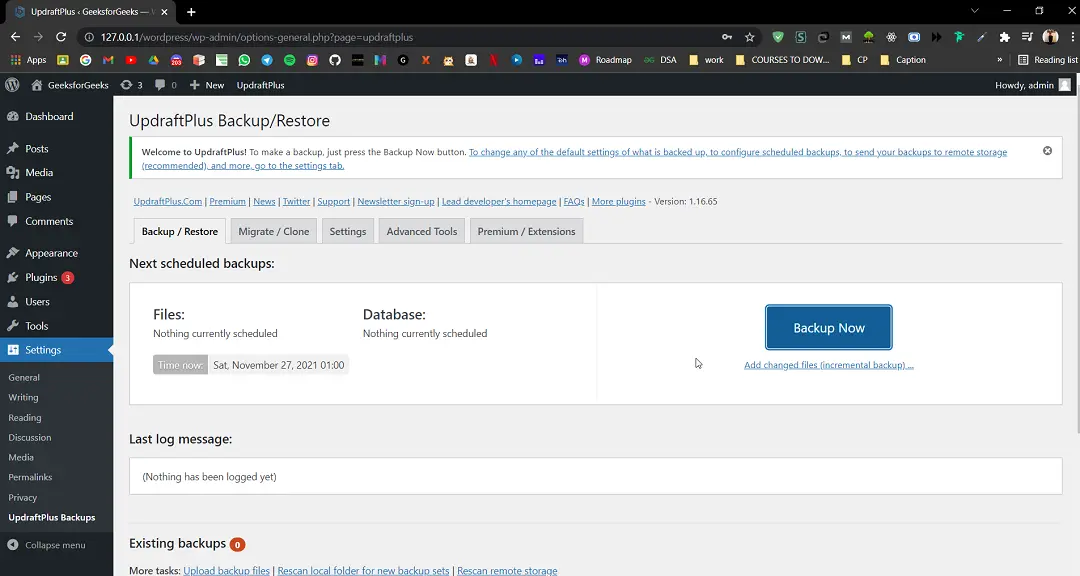1080x576 pixels.
Task: Click the Upload backup files link
Action: (227, 570)
